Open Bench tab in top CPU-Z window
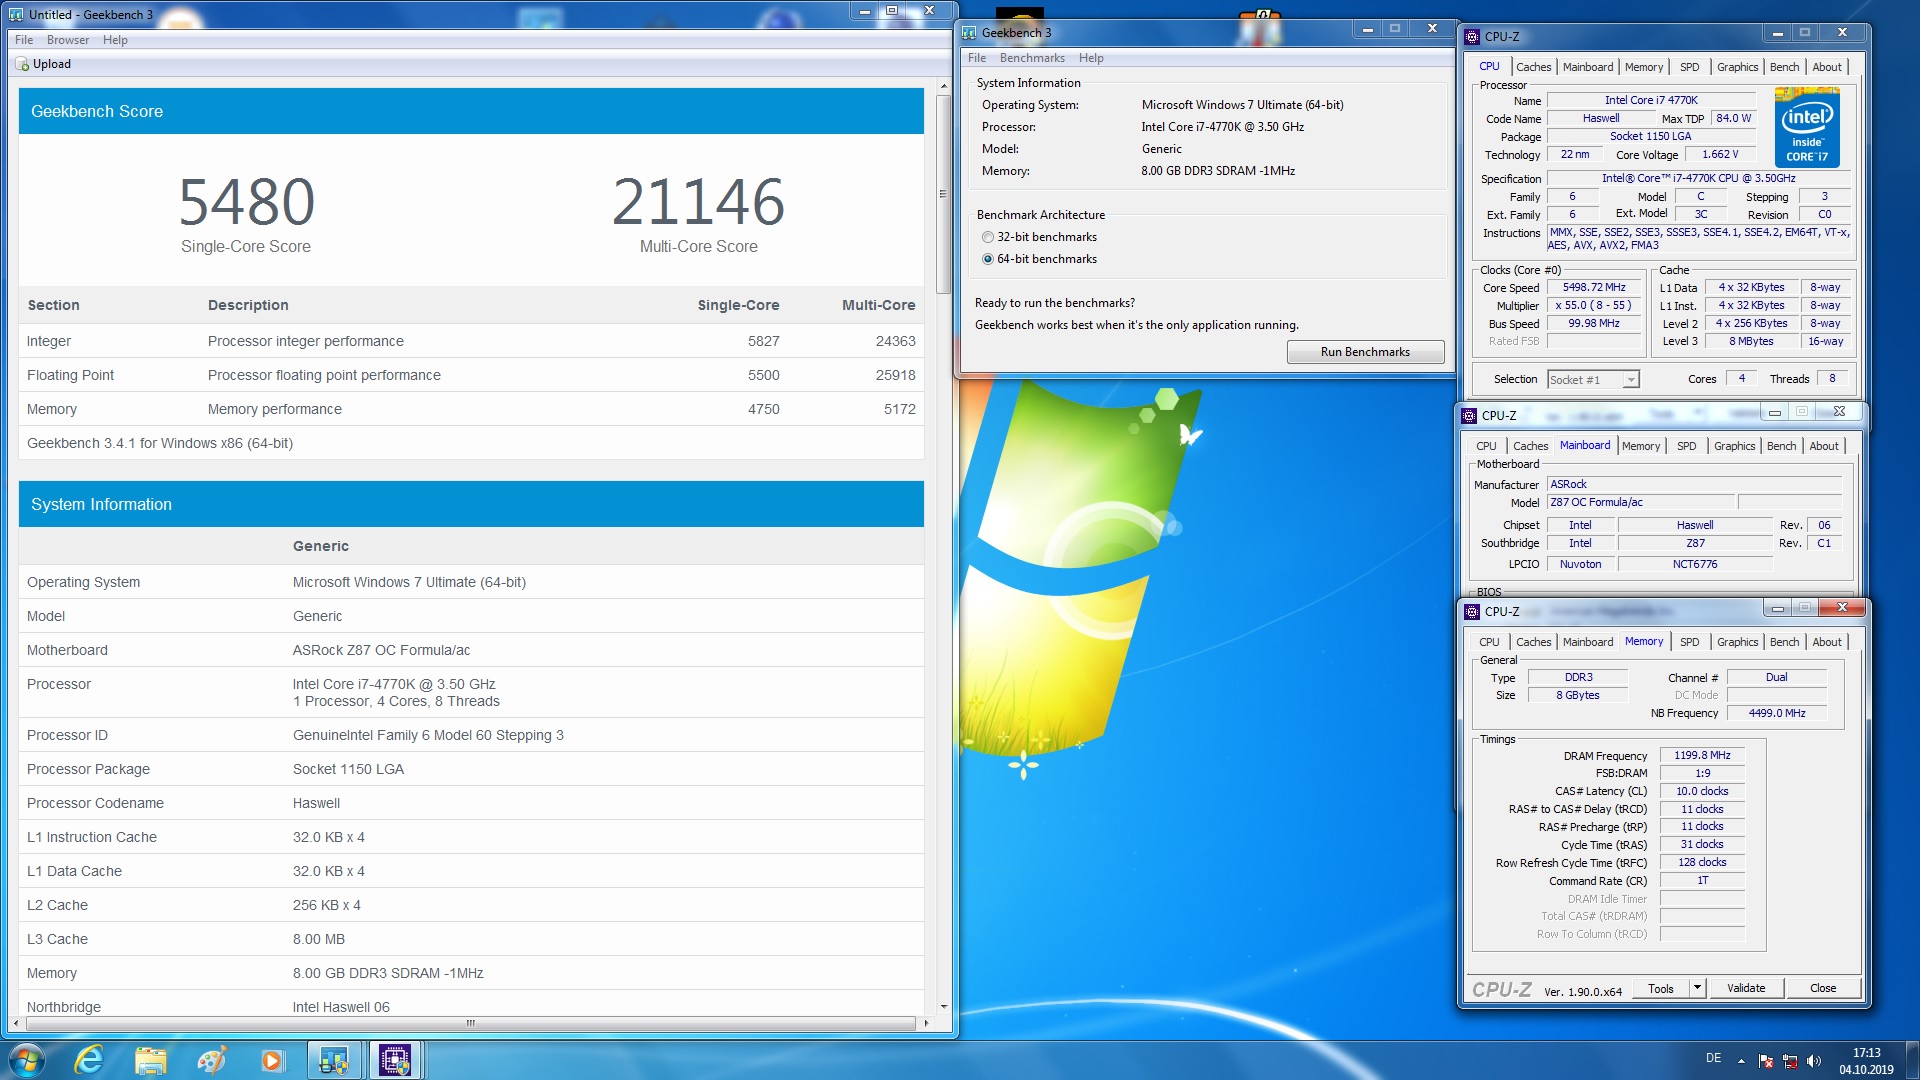 coord(1784,67)
